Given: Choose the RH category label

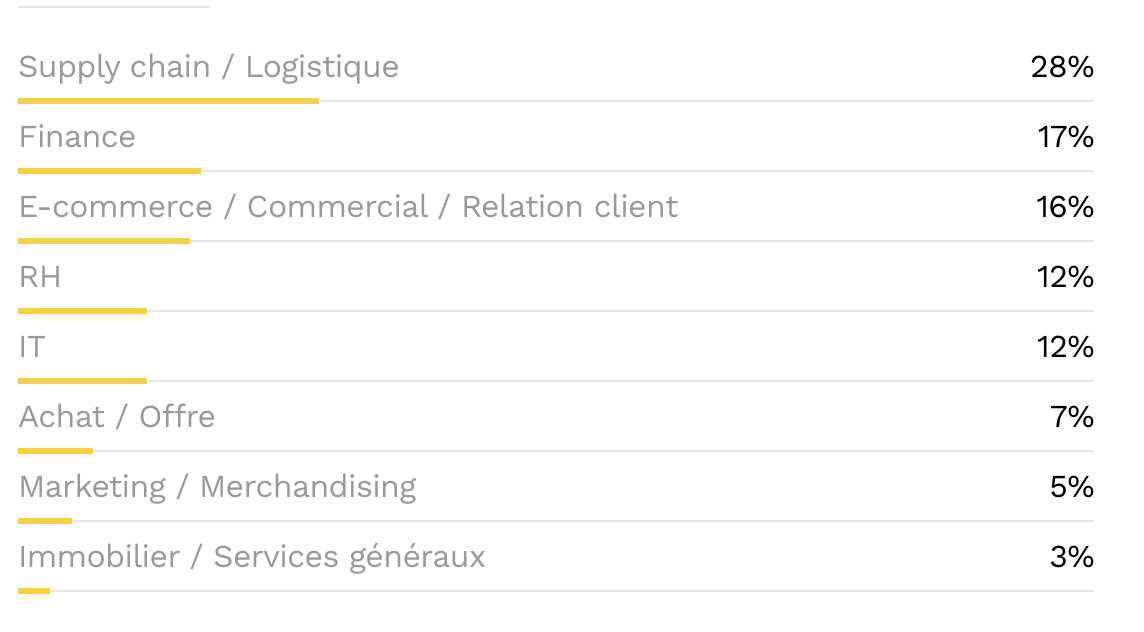Looking at the screenshot, I should (40, 277).
